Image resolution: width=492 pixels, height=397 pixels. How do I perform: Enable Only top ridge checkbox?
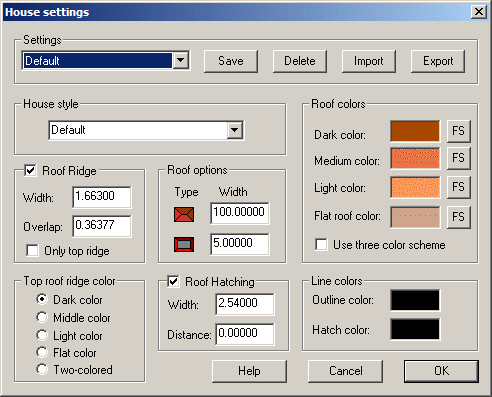click(x=32, y=250)
